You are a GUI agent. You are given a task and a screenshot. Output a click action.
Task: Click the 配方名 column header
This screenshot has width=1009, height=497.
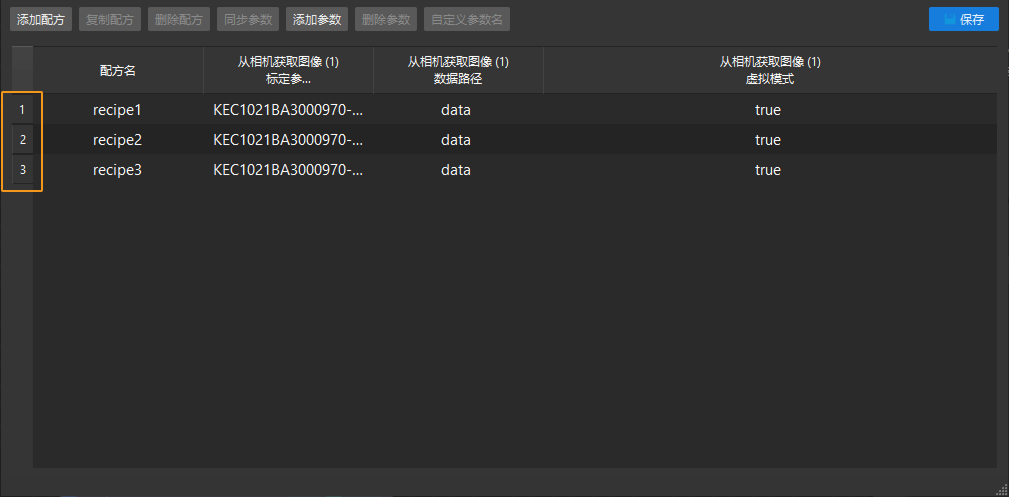tap(118, 71)
